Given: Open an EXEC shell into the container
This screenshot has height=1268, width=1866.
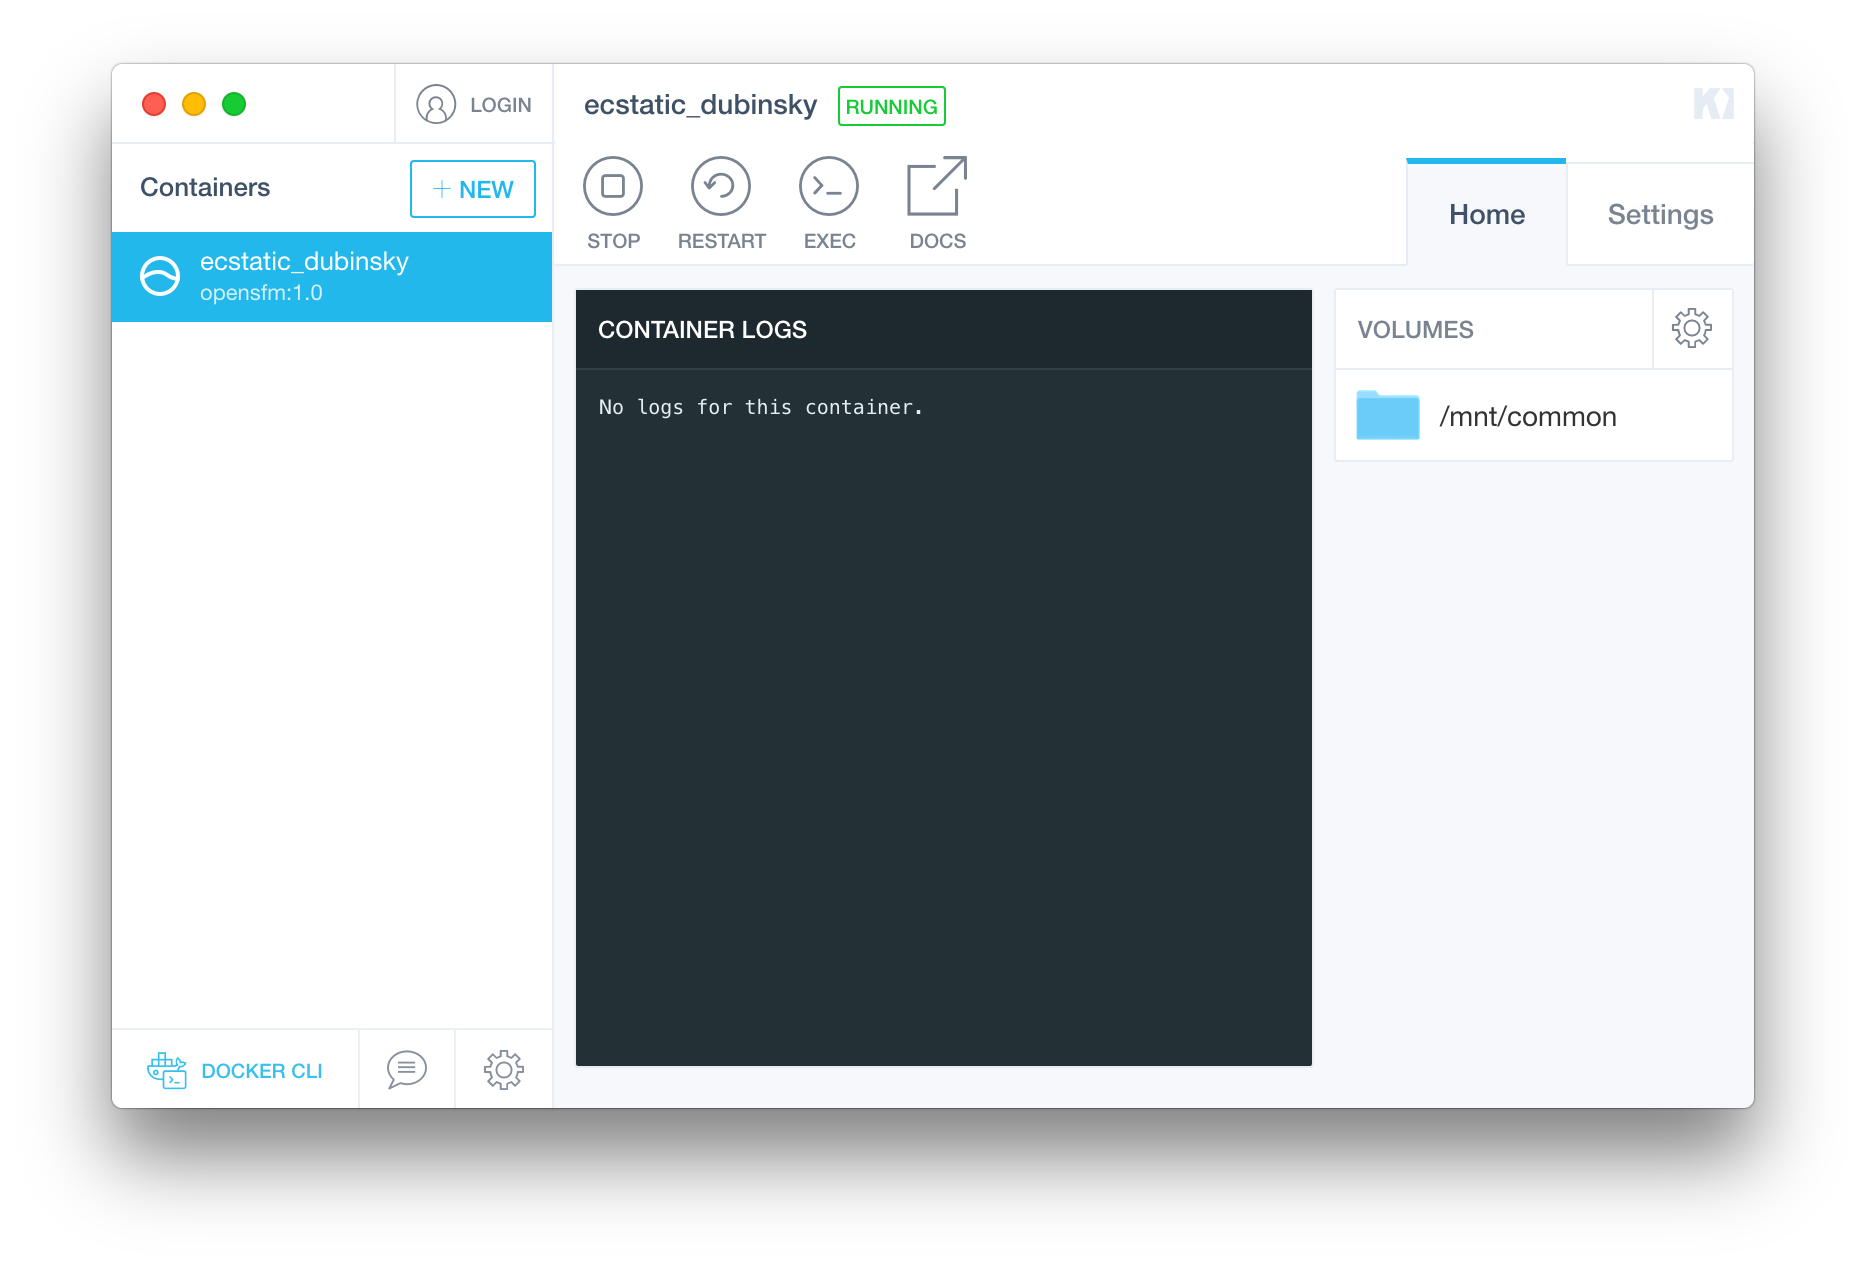Looking at the screenshot, I should point(828,200).
